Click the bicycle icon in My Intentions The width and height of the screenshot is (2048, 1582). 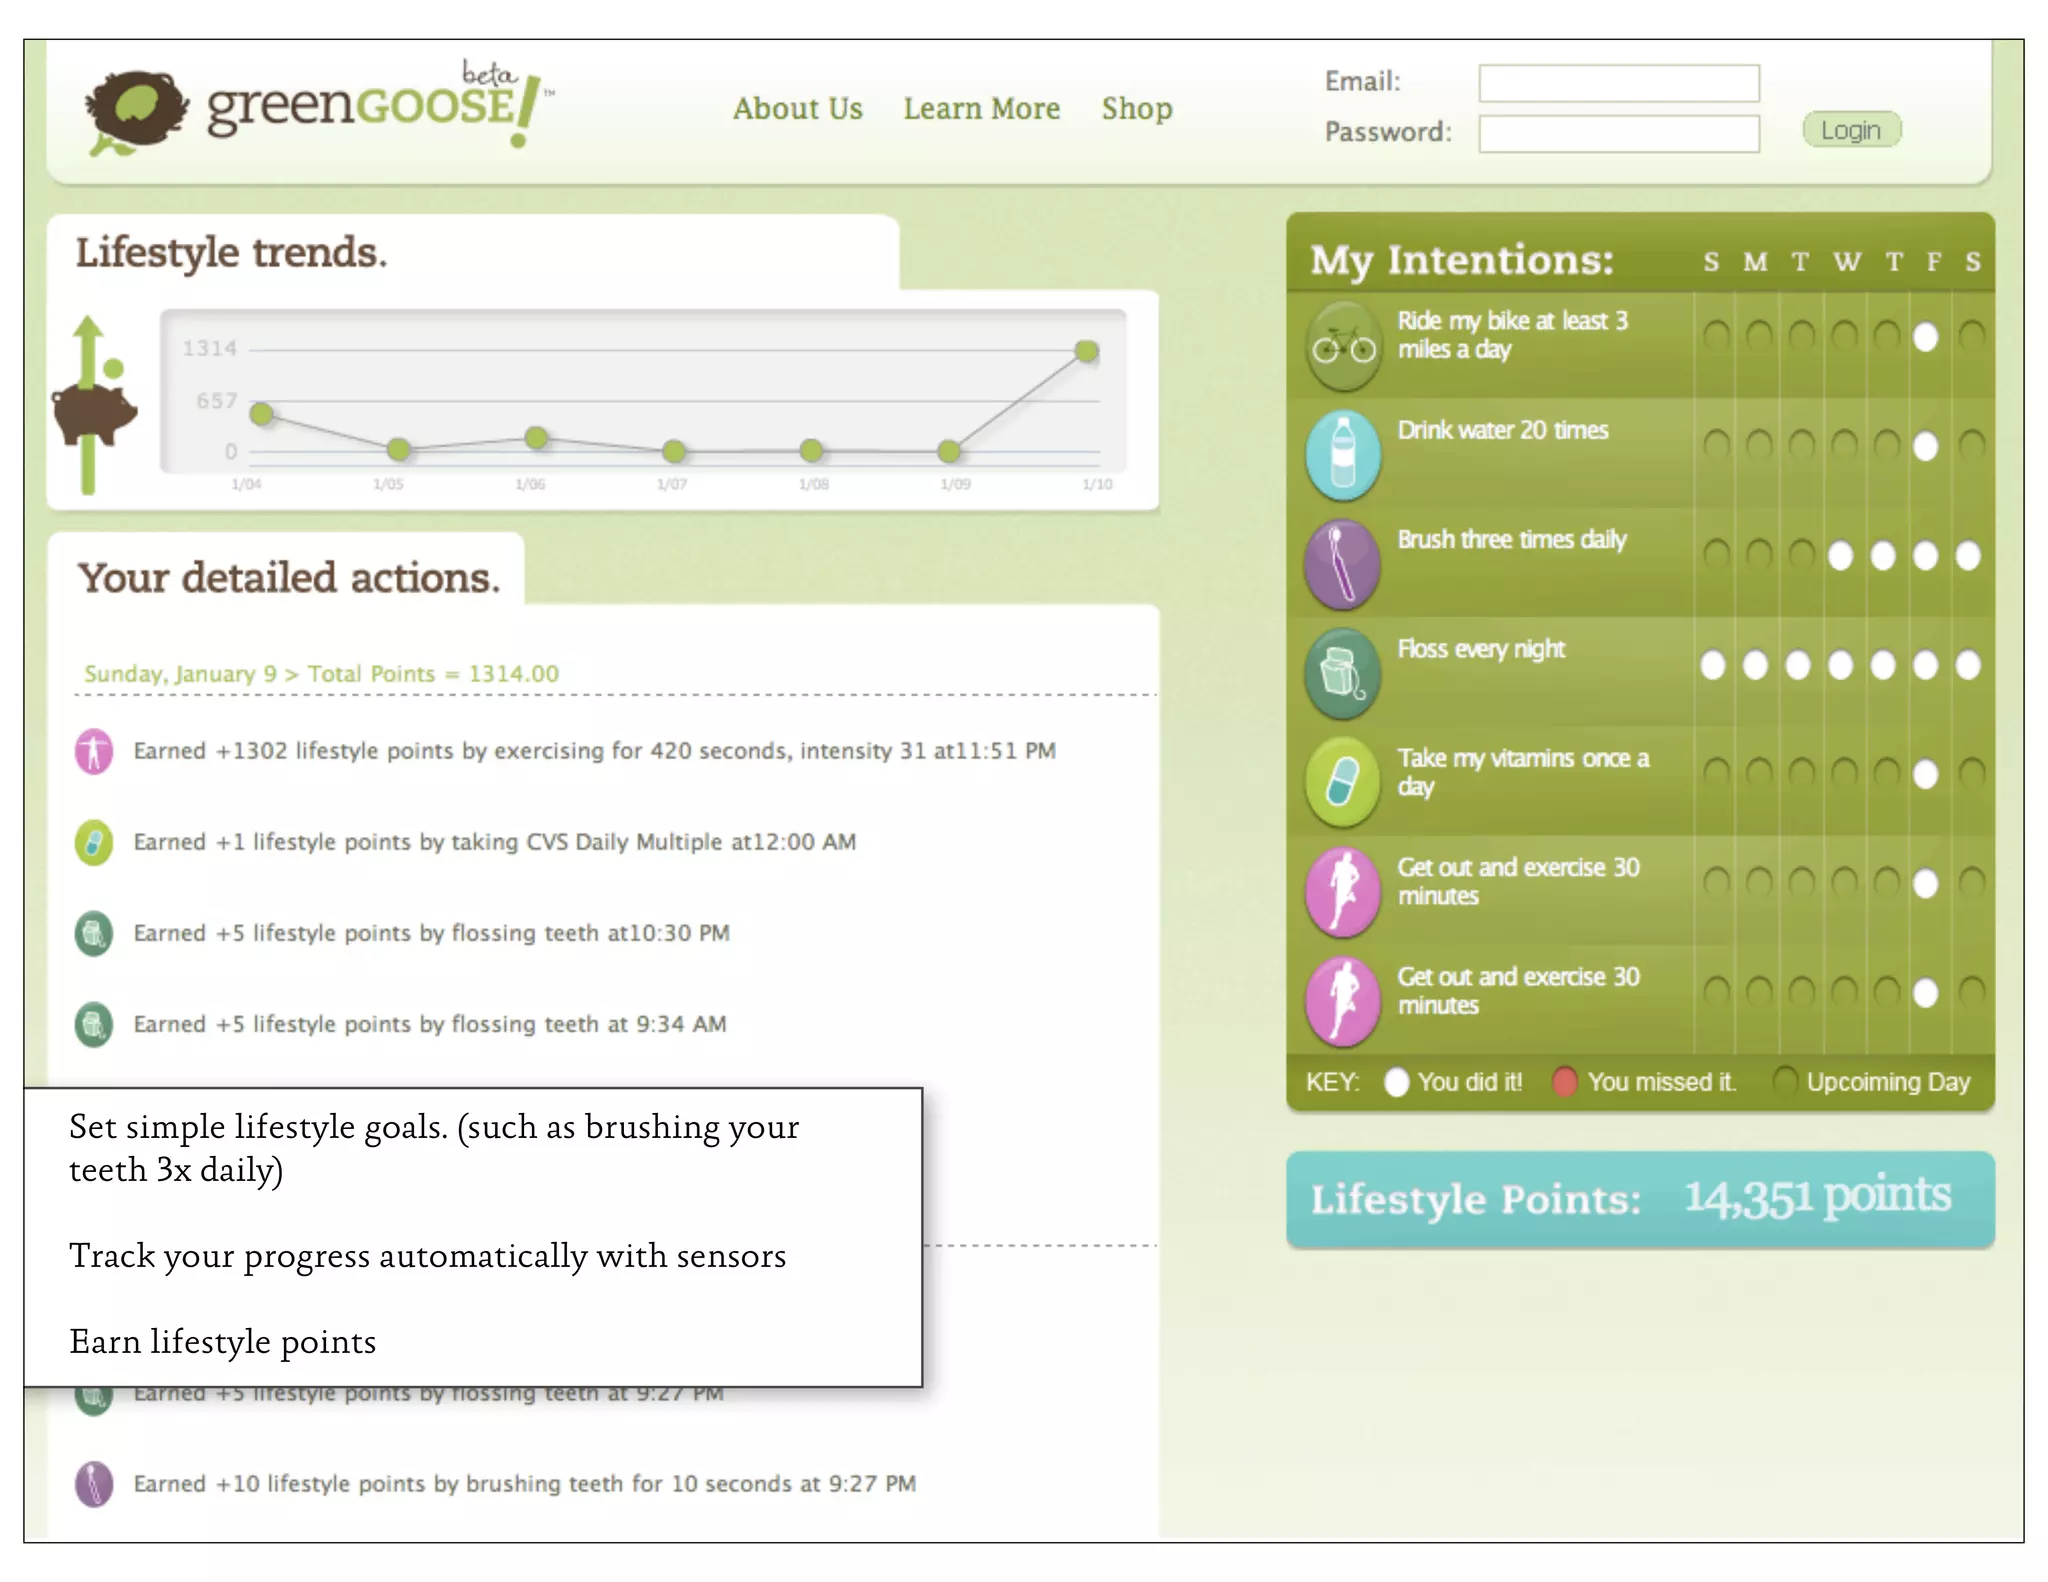click(1343, 346)
